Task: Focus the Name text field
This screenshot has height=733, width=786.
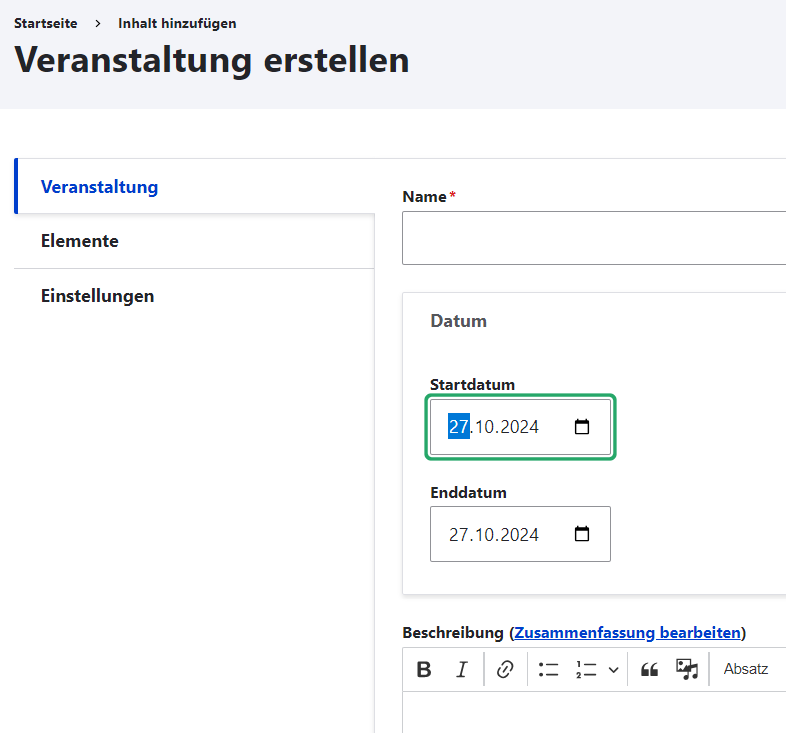Action: (594, 238)
